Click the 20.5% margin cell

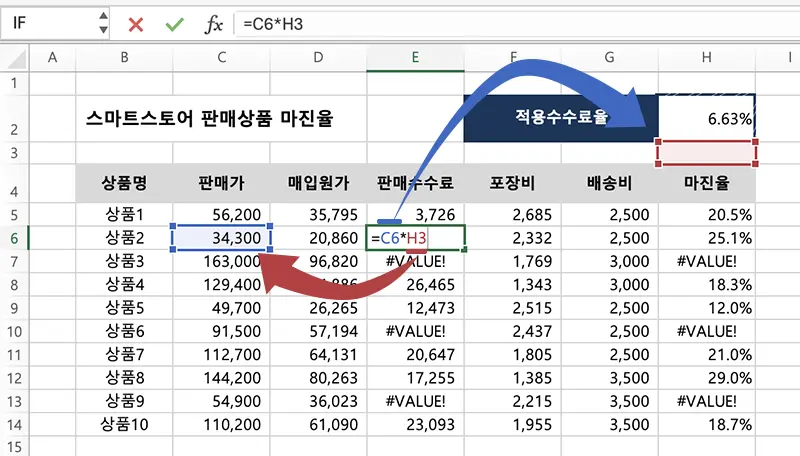(x=707, y=215)
